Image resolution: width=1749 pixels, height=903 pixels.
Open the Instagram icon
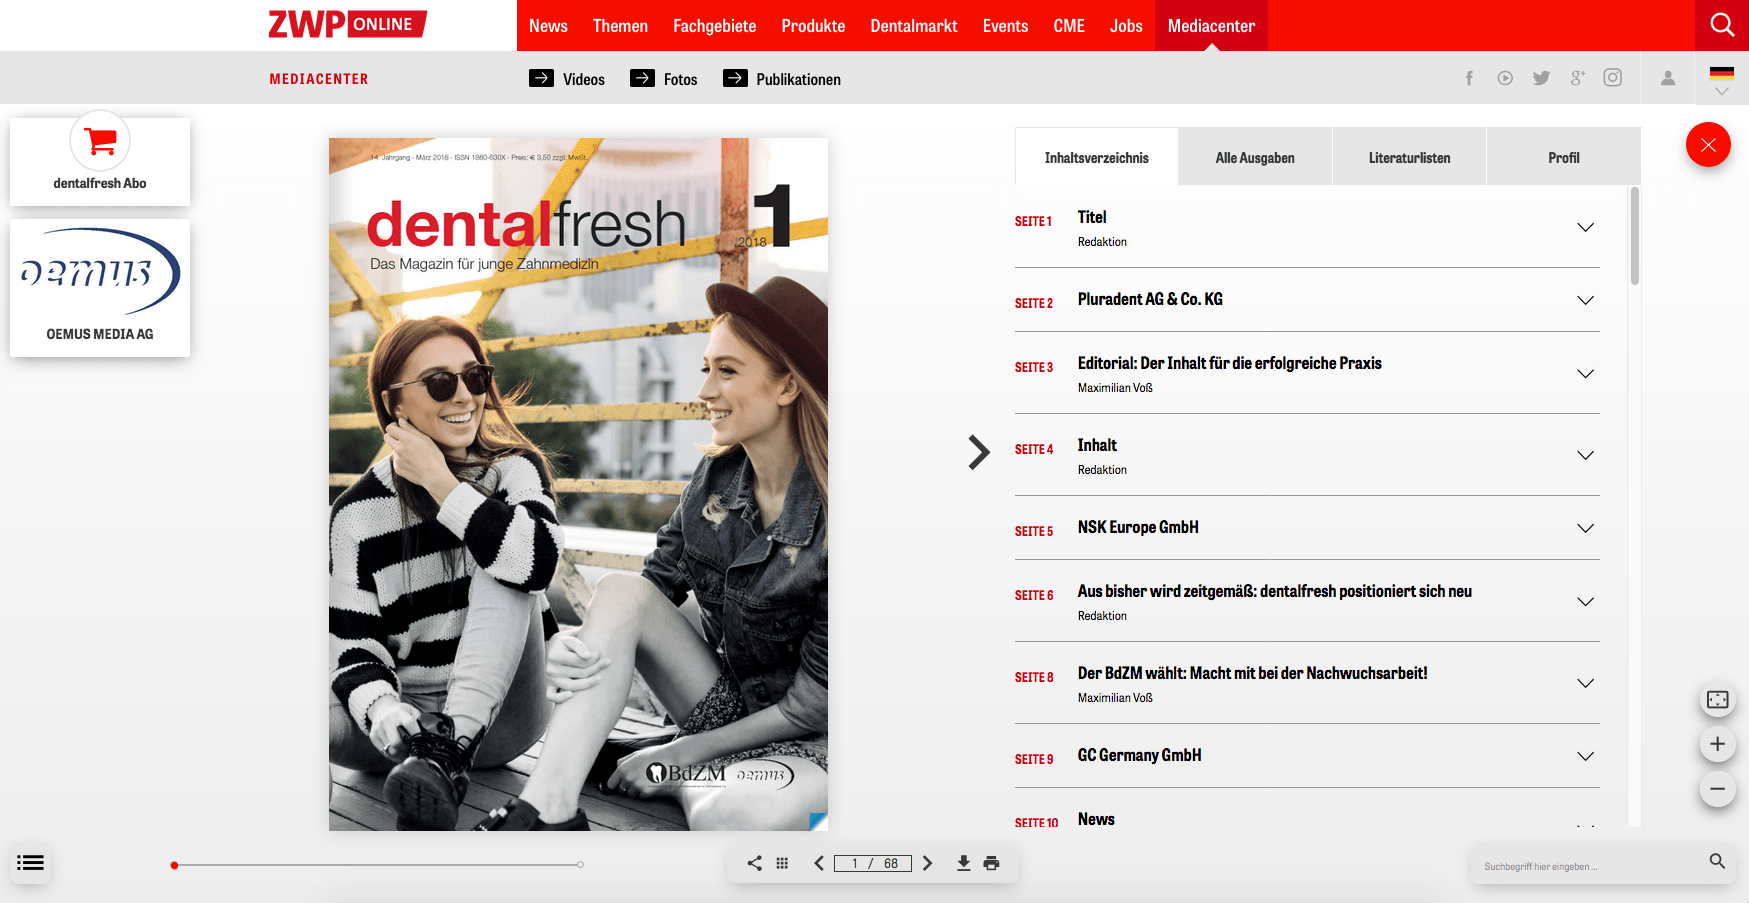(x=1613, y=78)
